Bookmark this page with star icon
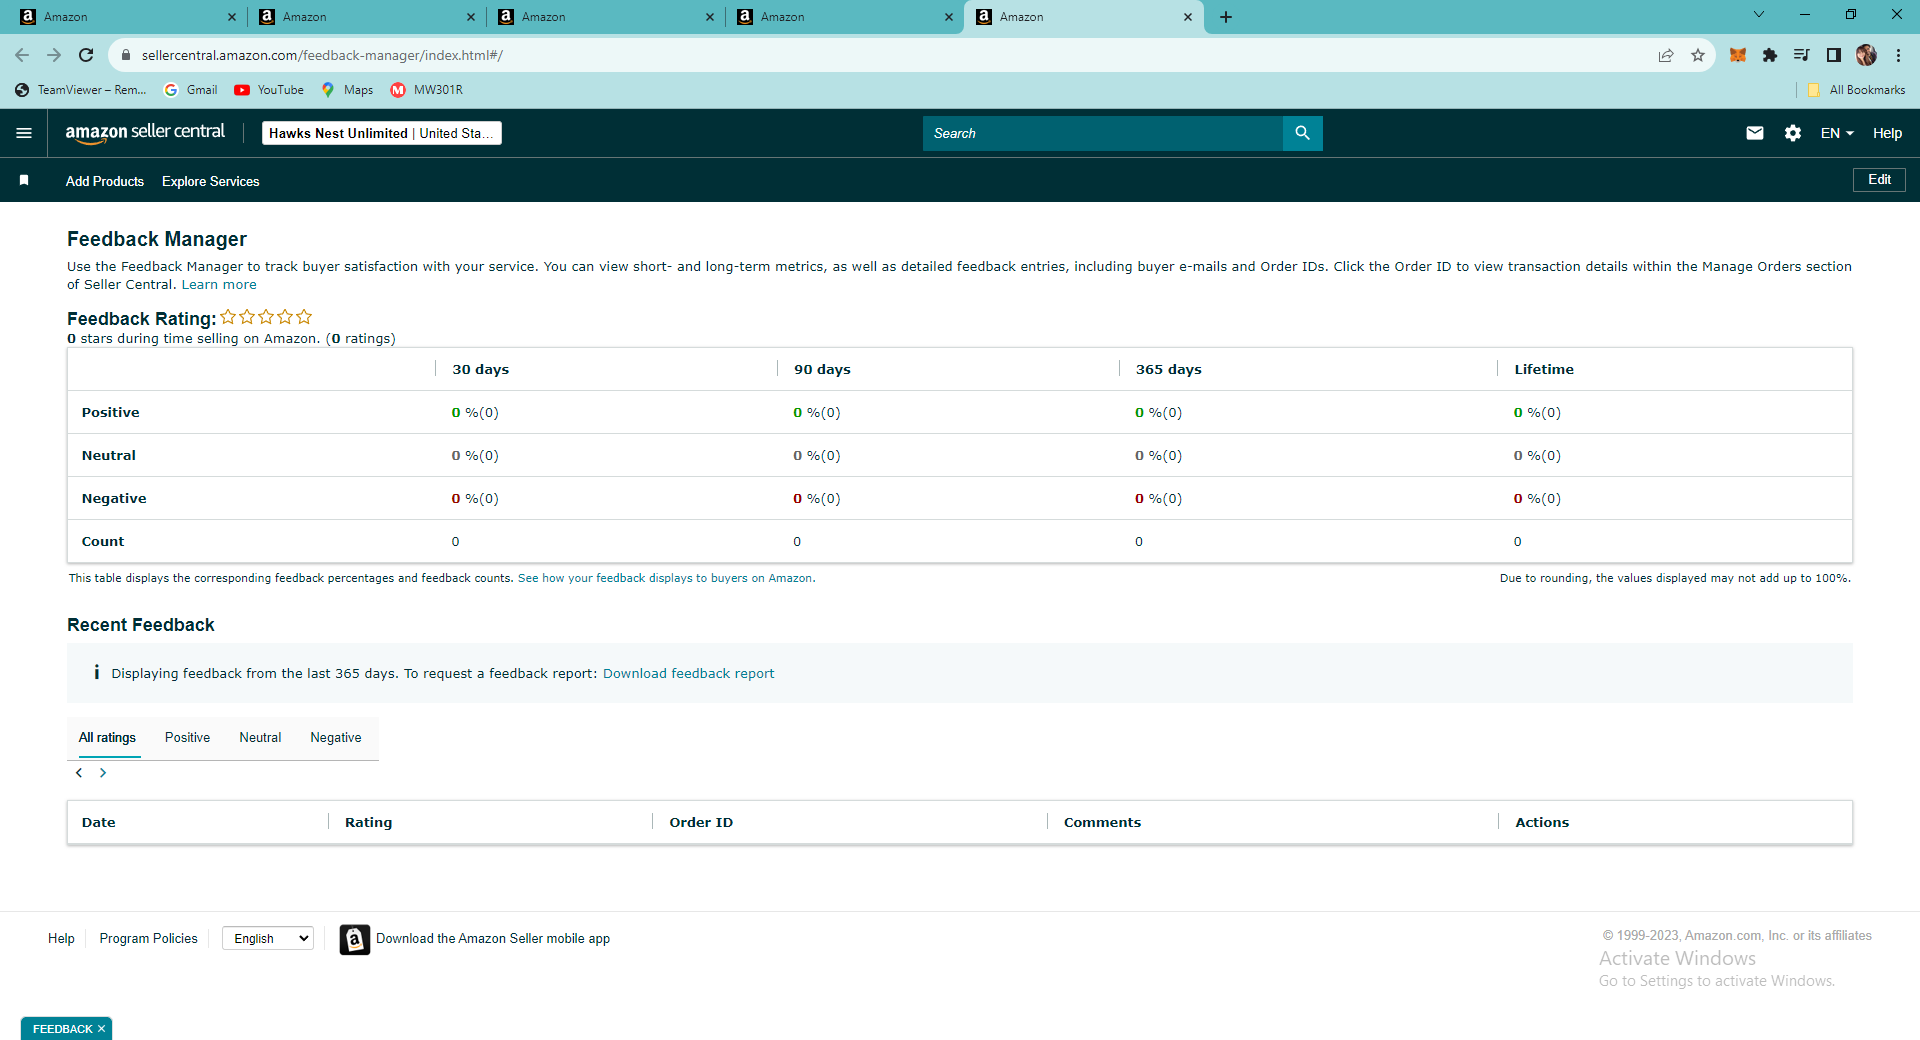Image resolution: width=1920 pixels, height=1040 pixels. pos(1698,55)
